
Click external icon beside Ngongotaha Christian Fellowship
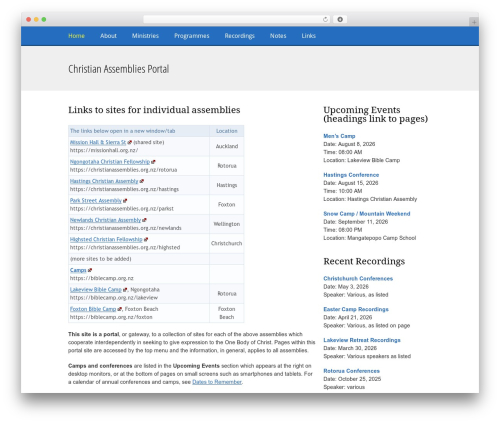click(153, 162)
